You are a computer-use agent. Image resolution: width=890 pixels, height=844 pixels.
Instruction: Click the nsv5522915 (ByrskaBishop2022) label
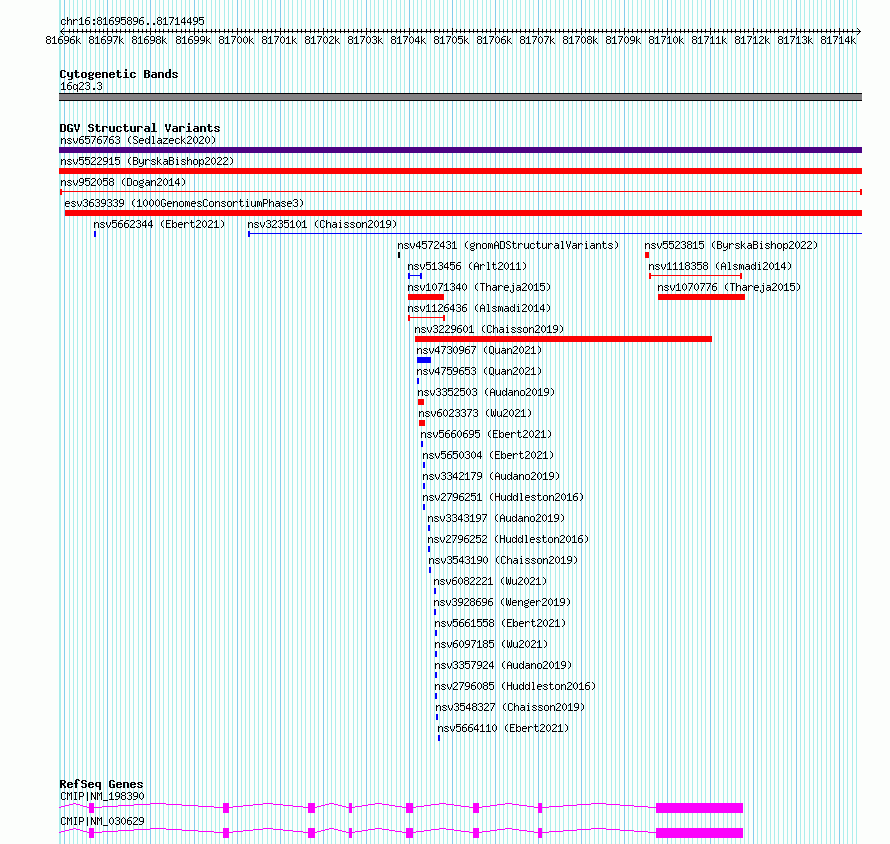point(147,161)
